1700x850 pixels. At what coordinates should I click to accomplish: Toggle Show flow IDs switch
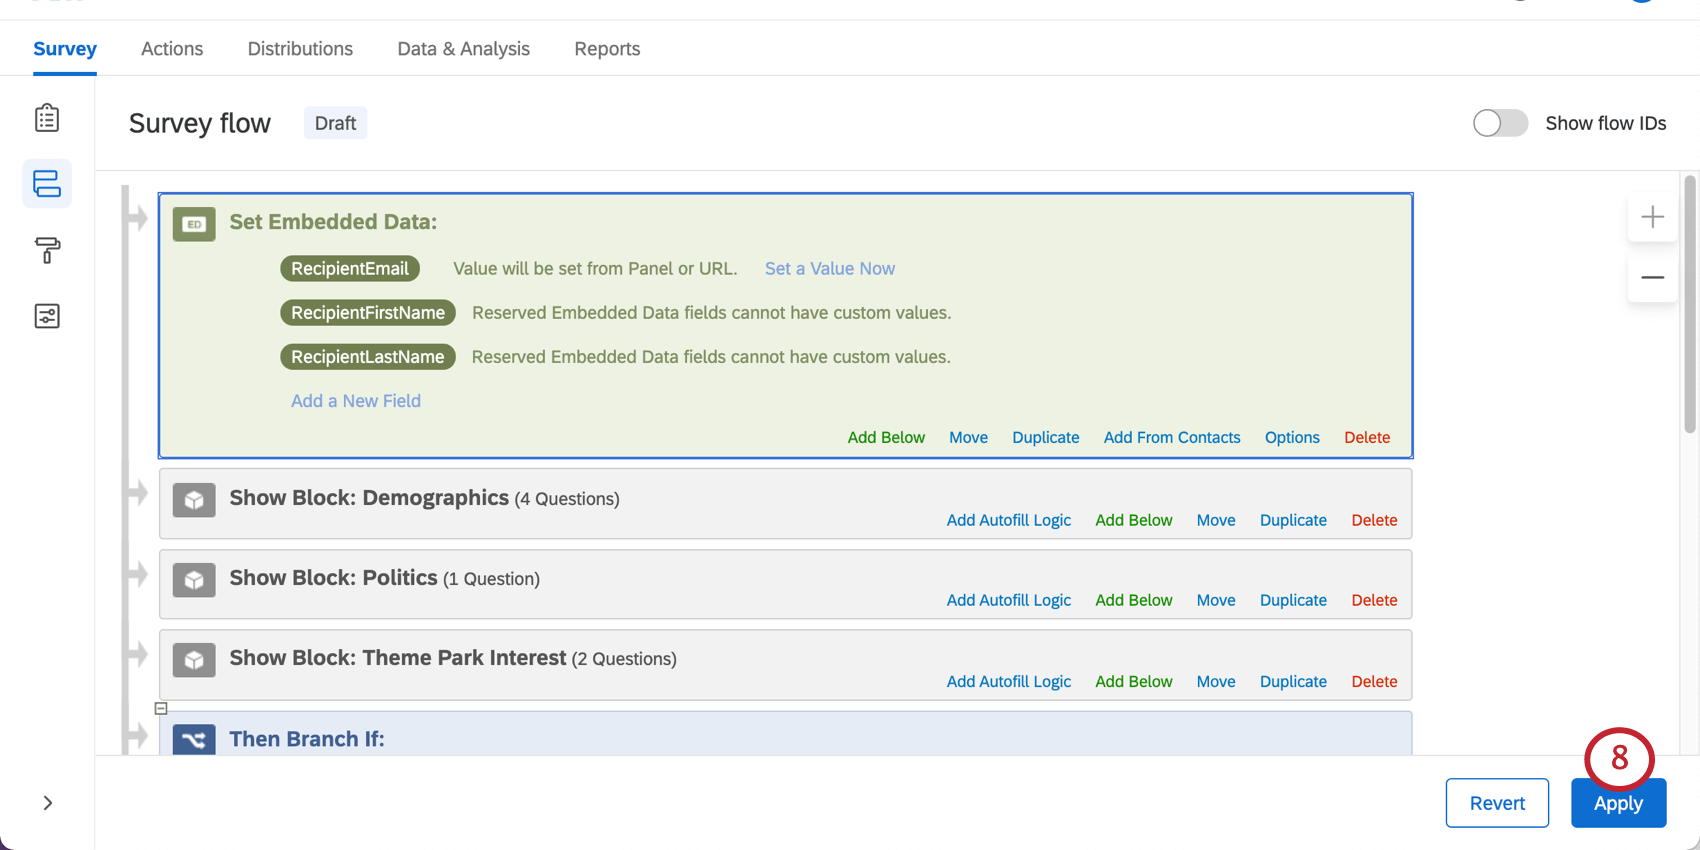pyautogui.click(x=1500, y=123)
